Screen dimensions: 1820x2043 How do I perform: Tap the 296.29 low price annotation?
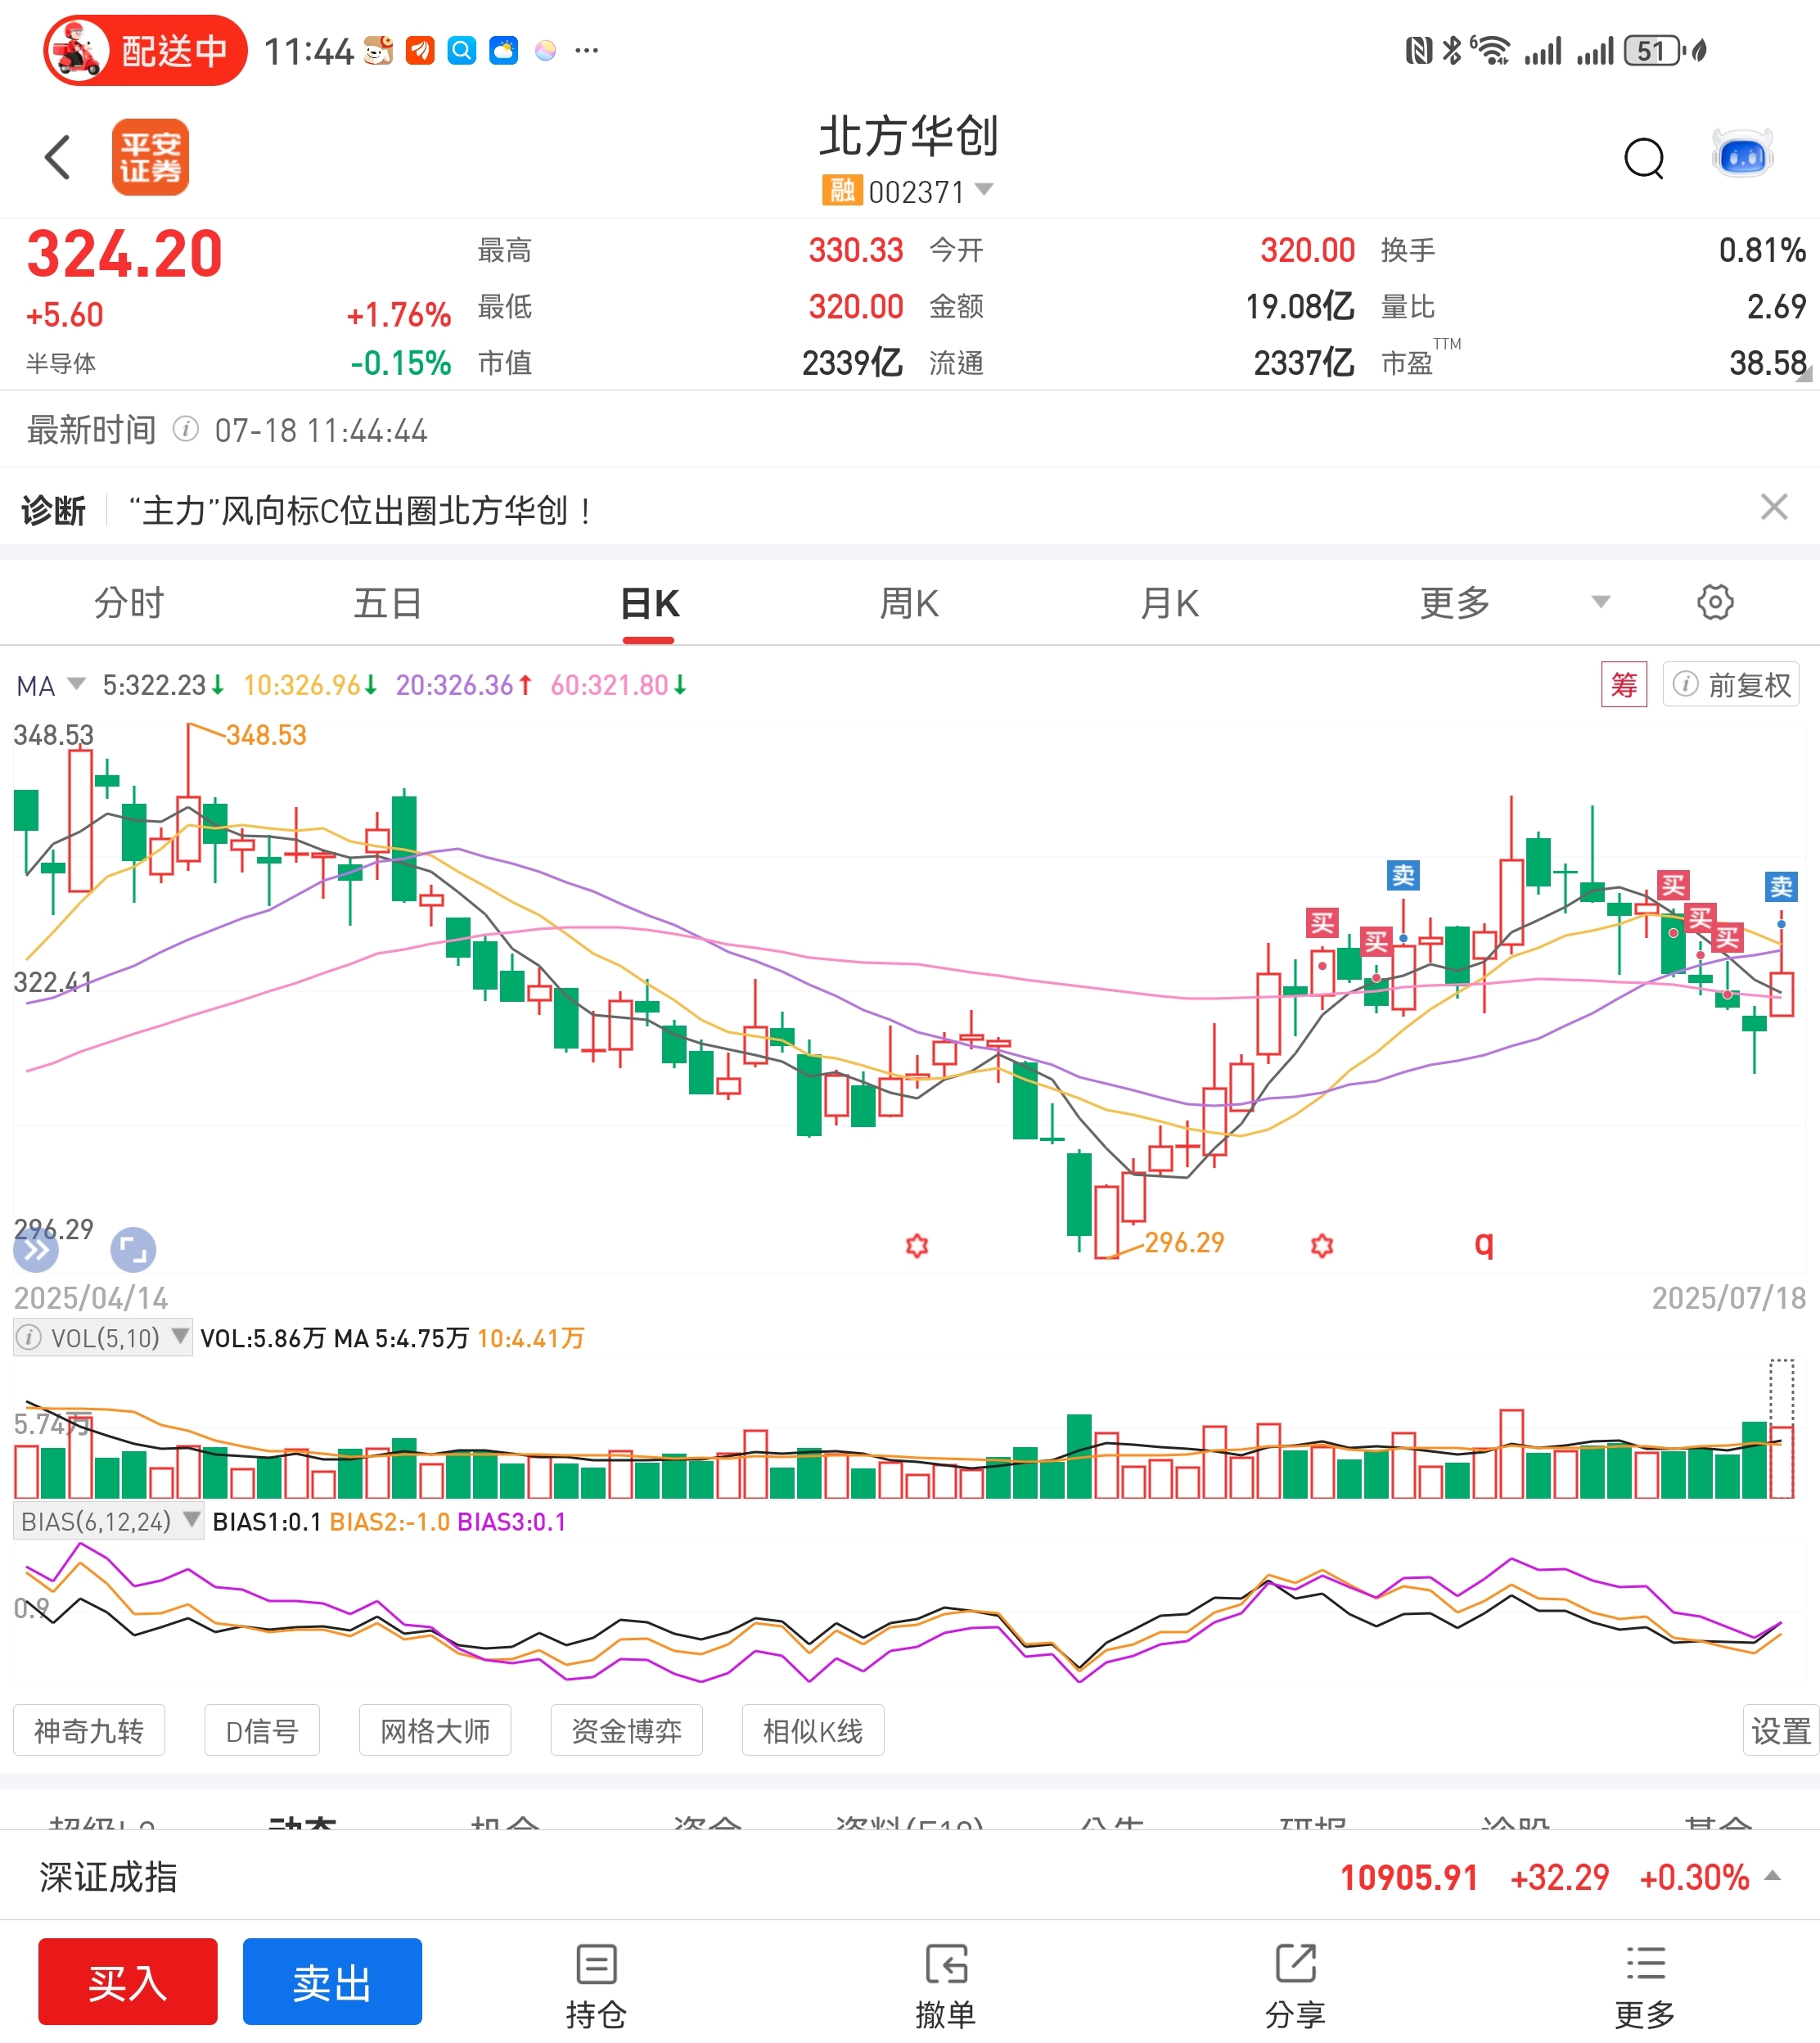[x=1184, y=1242]
